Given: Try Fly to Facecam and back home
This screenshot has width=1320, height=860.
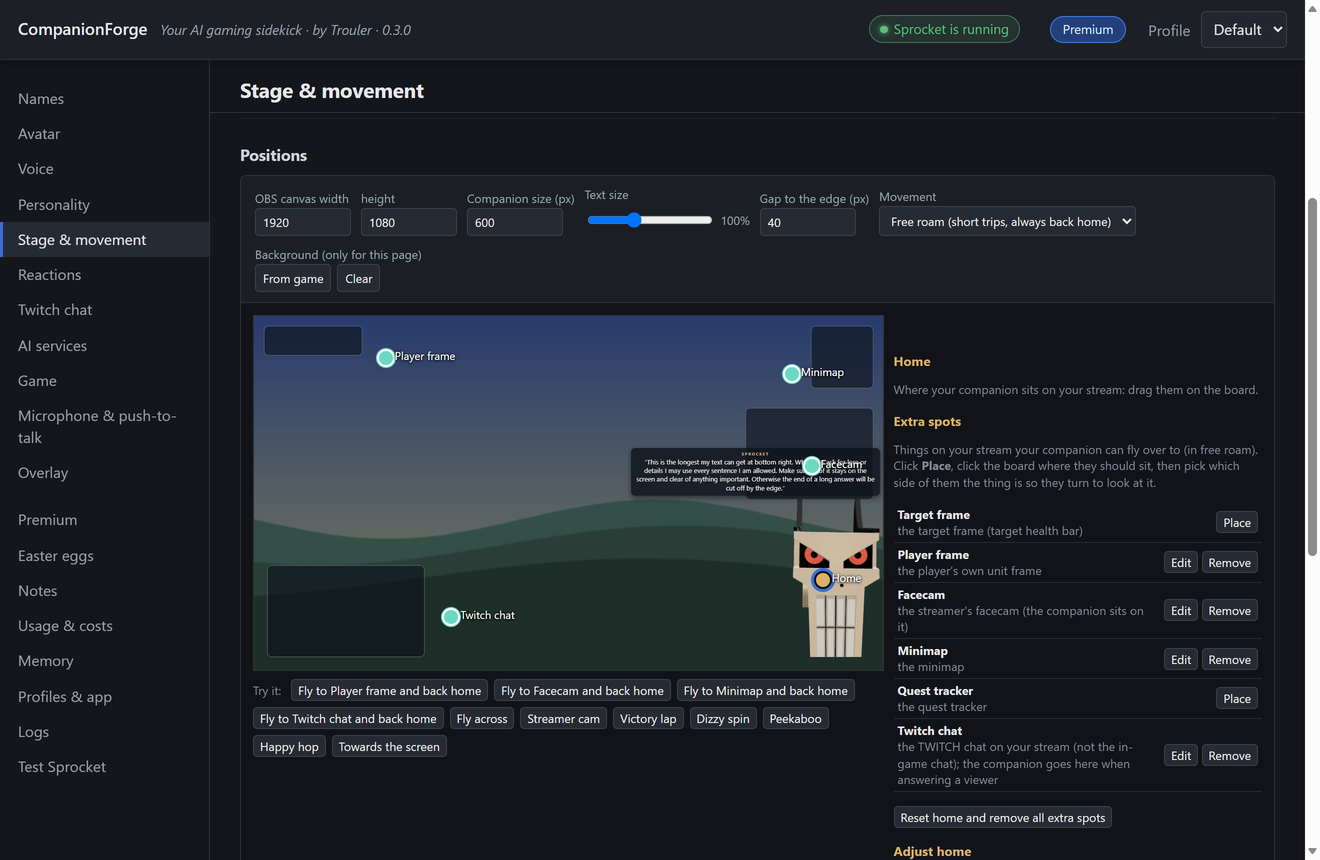Looking at the screenshot, I should click(x=582, y=691).
